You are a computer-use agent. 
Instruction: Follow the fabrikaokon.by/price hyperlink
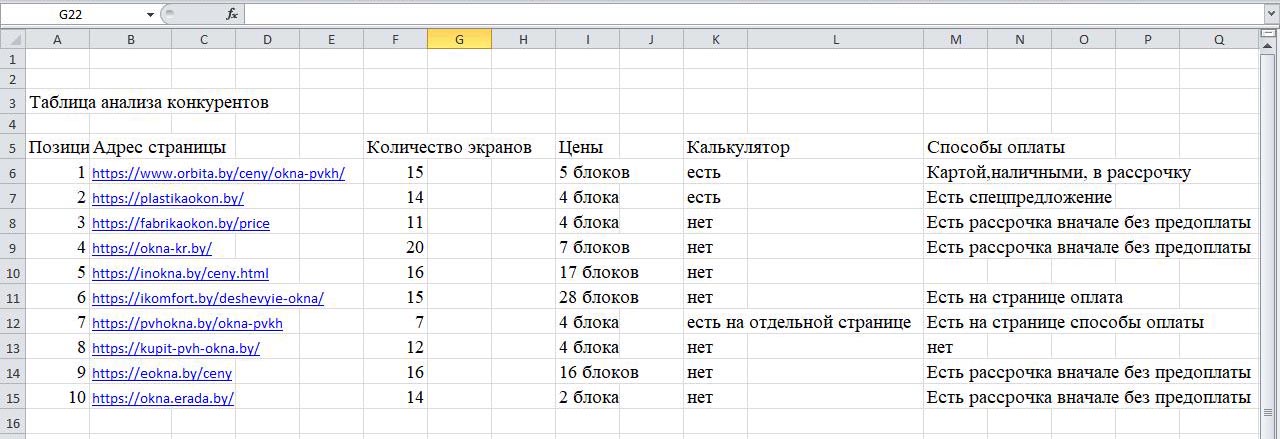[x=180, y=223]
